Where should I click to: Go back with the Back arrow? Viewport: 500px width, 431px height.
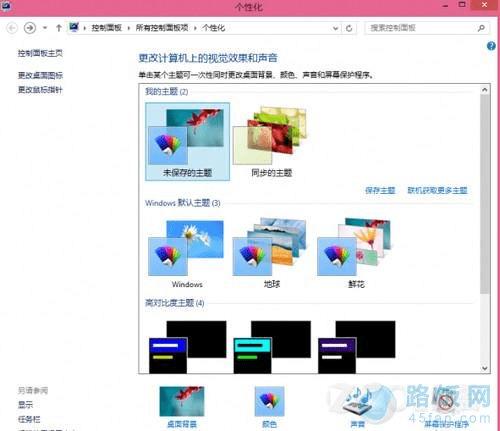coord(12,28)
